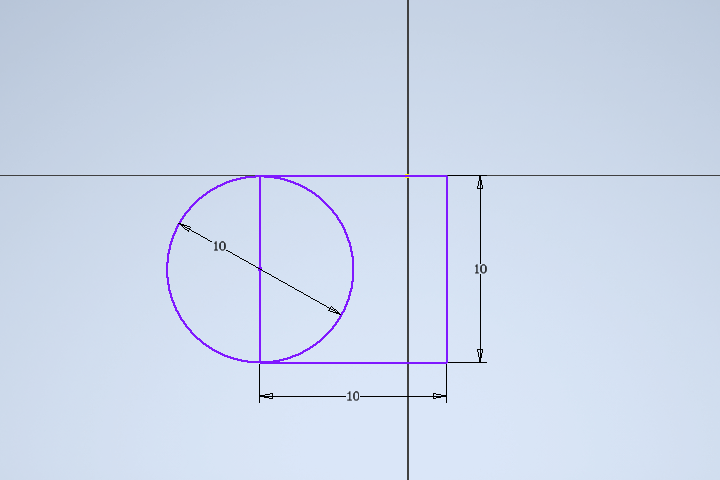Click the rectangle's top-right corner point

(x=447, y=176)
